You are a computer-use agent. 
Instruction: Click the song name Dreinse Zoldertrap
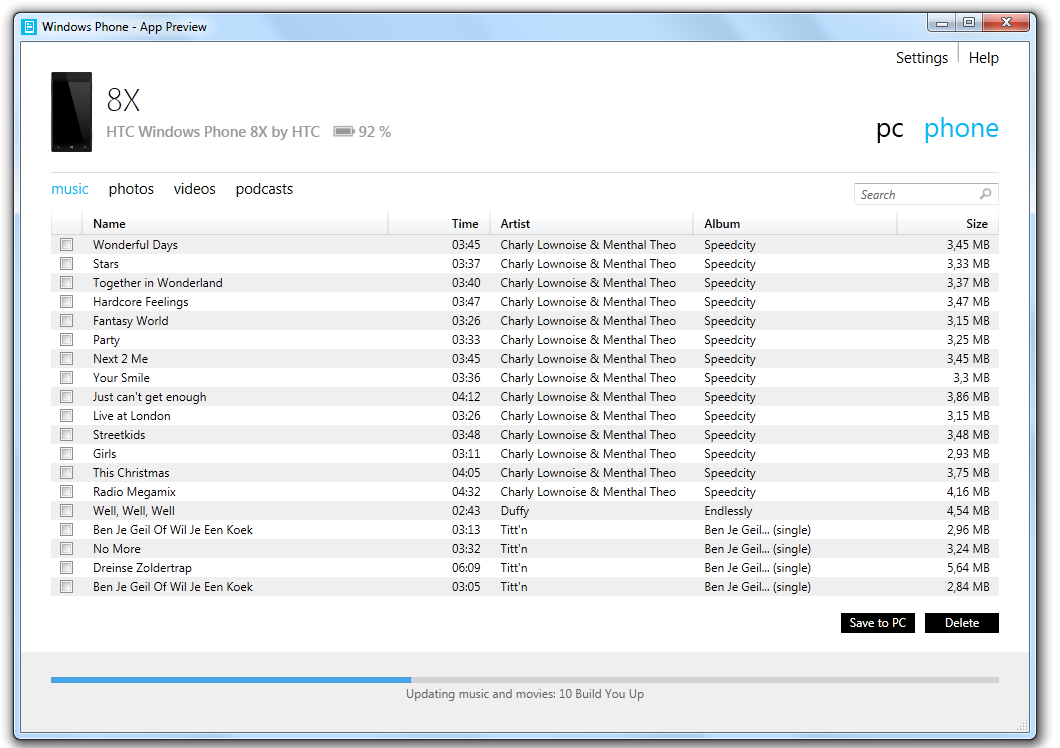pos(142,568)
